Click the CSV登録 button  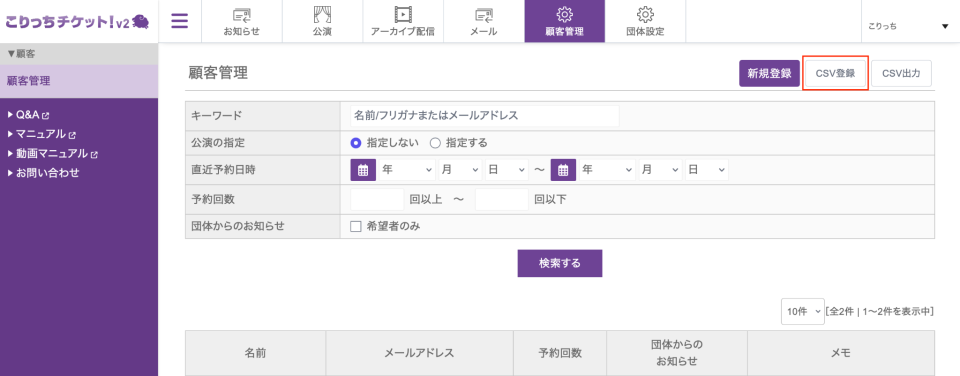click(836, 73)
